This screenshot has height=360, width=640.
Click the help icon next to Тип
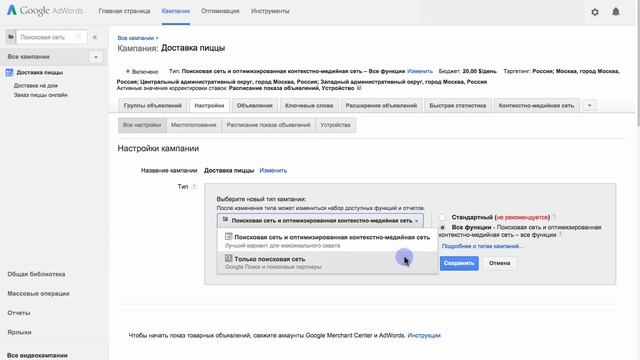click(194, 187)
